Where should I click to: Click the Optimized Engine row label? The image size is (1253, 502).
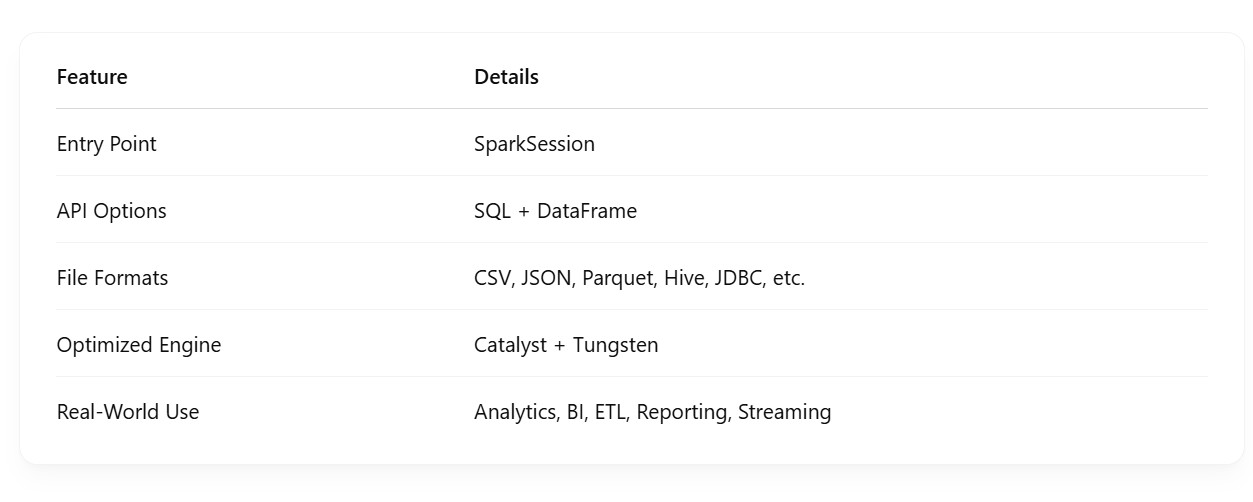coord(139,345)
